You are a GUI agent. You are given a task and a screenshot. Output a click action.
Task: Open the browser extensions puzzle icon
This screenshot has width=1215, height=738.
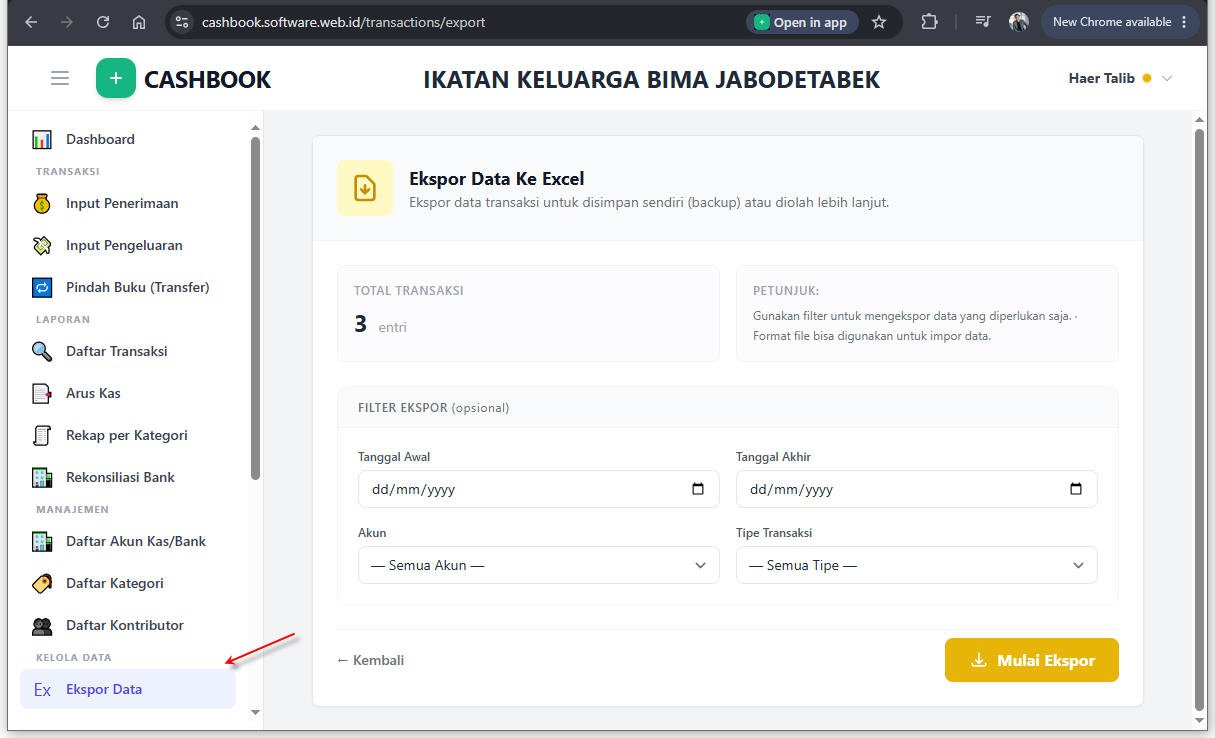point(929,22)
